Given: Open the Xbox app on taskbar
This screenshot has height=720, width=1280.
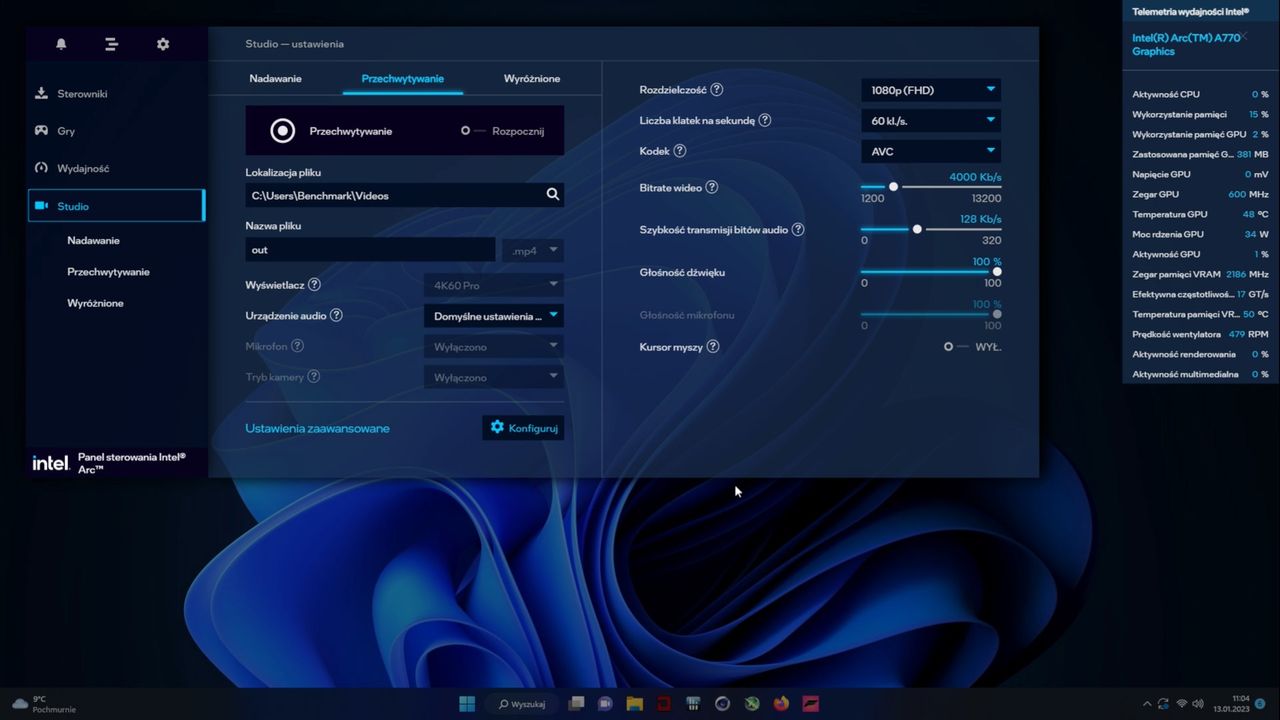Looking at the screenshot, I should pyautogui.click(x=752, y=704).
